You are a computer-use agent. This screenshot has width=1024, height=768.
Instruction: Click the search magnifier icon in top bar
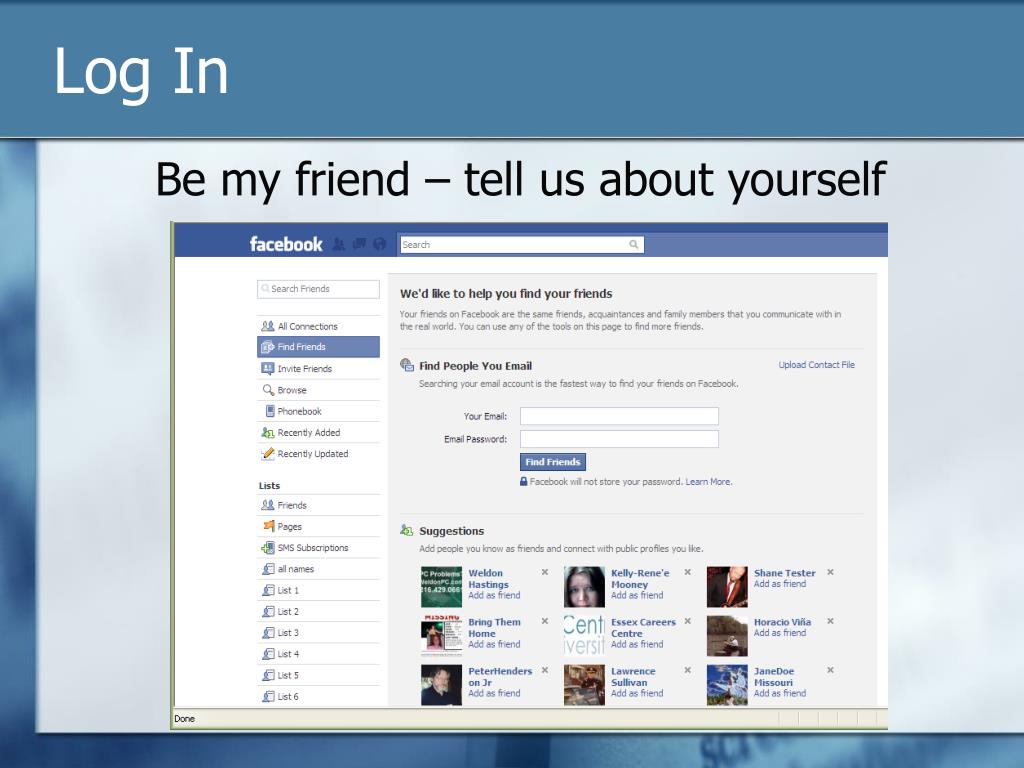coord(633,244)
